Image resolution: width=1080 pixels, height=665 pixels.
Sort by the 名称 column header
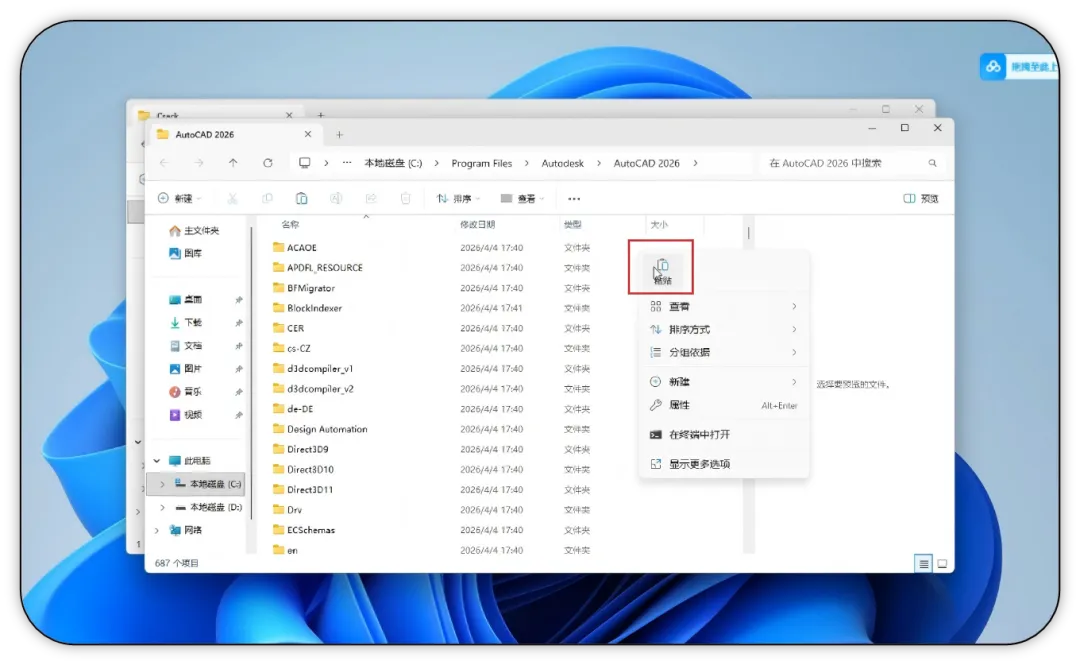(x=290, y=225)
